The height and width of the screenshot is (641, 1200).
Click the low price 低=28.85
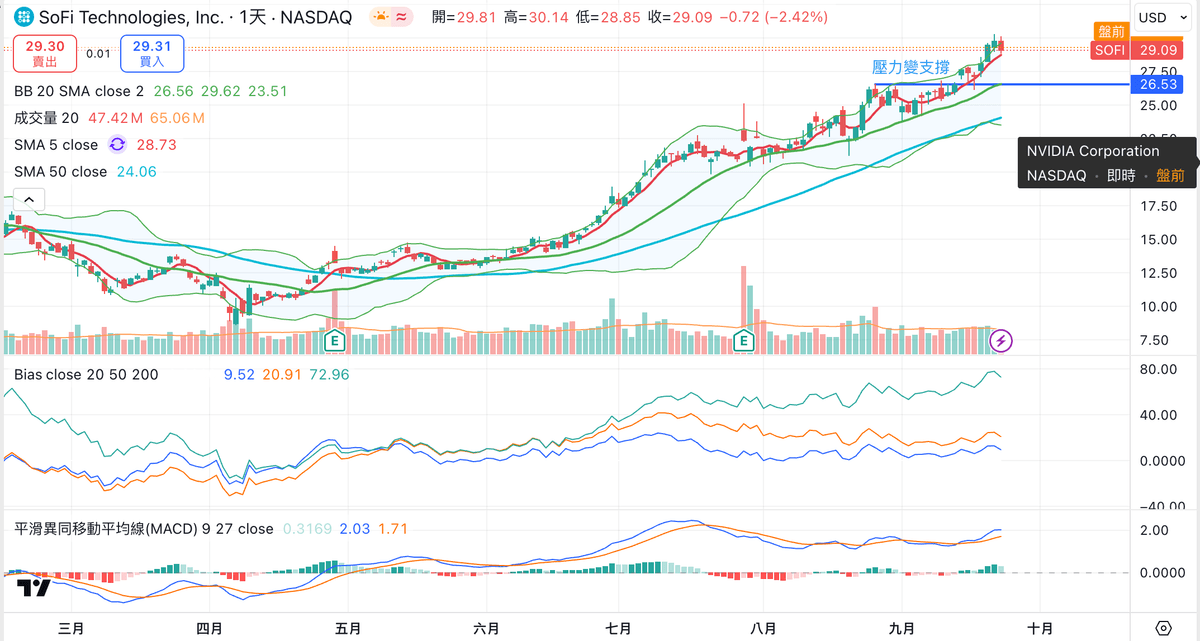pos(609,17)
